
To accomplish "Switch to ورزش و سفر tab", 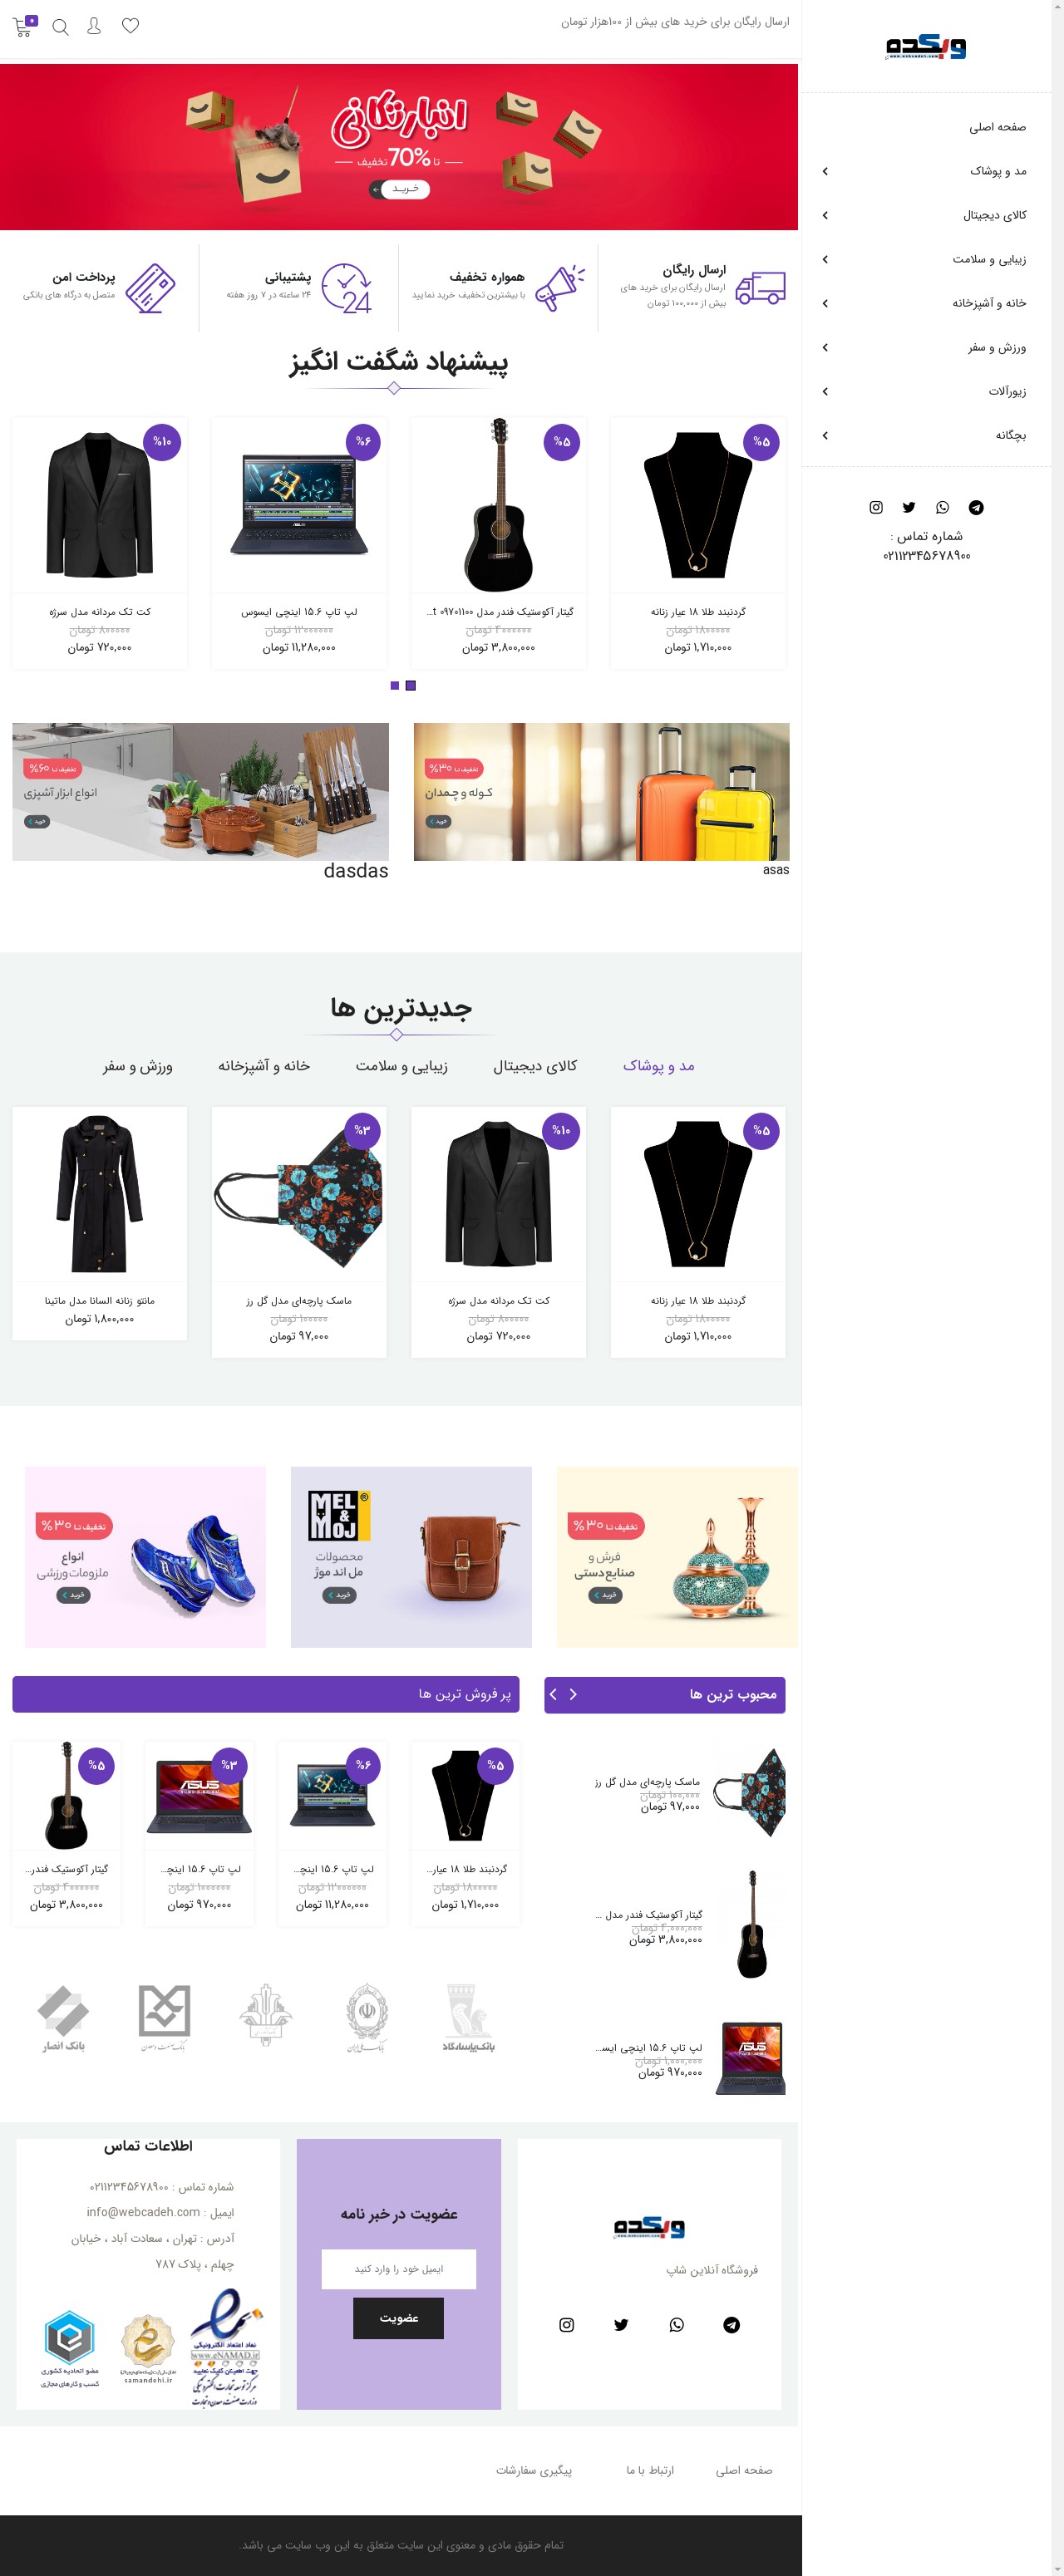I will 137,1066.
